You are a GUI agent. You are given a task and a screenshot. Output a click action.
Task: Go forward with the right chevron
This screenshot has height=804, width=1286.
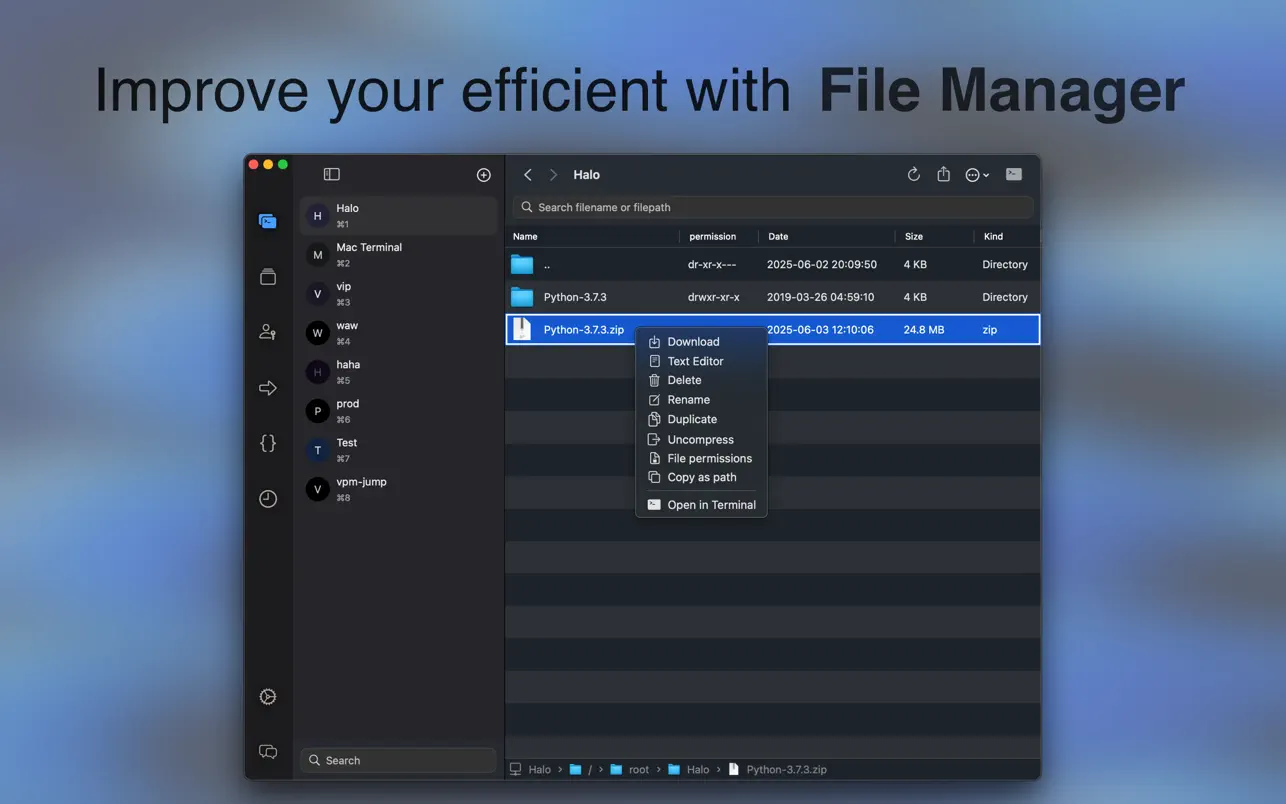pyautogui.click(x=553, y=175)
